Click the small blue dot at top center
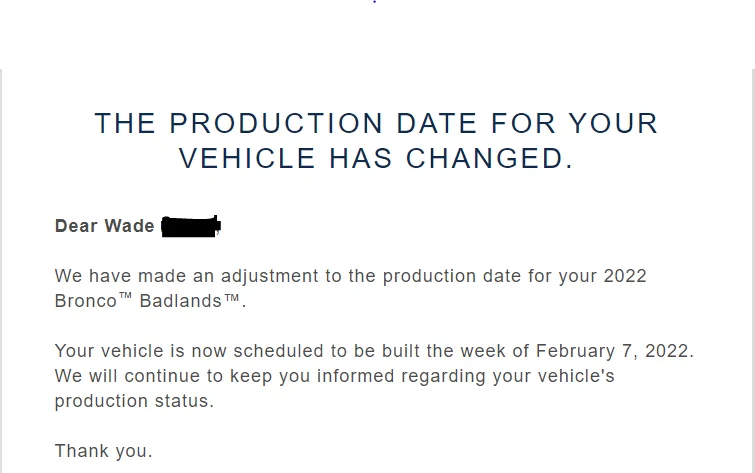The width and height of the screenshot is (755, 473). 375,2
